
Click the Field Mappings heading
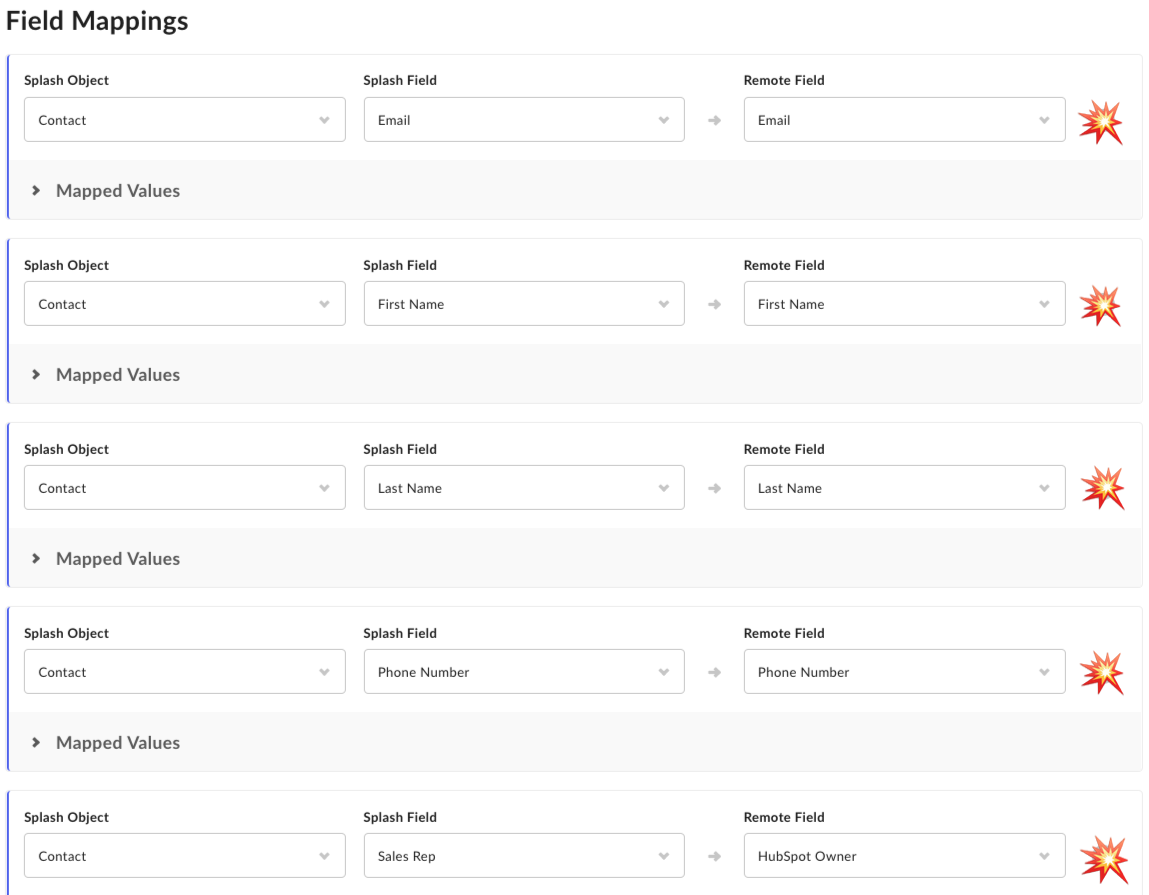pos(97,21)
